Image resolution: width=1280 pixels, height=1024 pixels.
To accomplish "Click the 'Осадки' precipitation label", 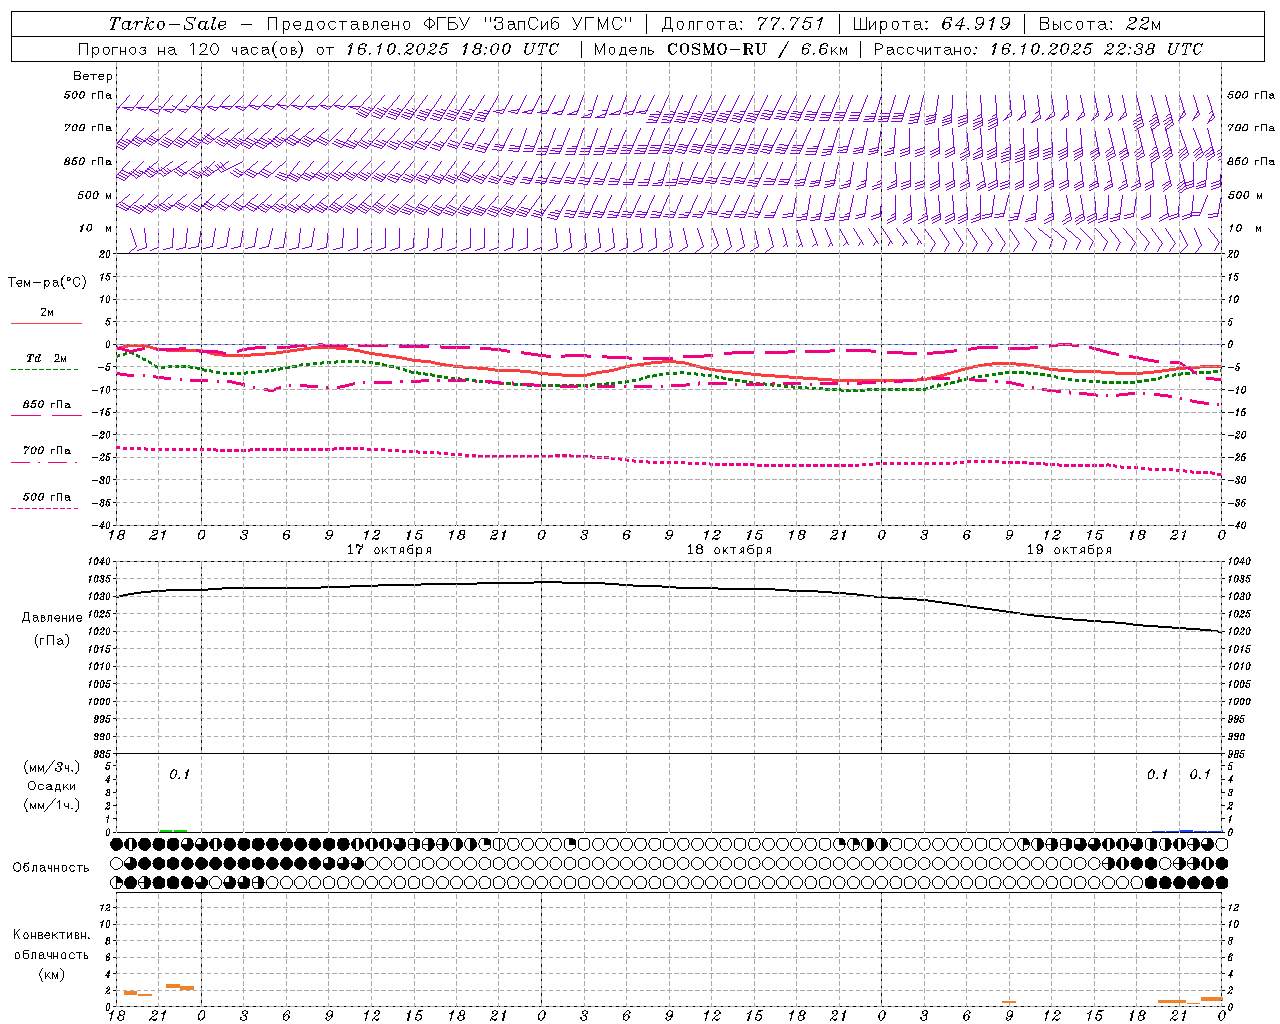I will coord(52,786).
